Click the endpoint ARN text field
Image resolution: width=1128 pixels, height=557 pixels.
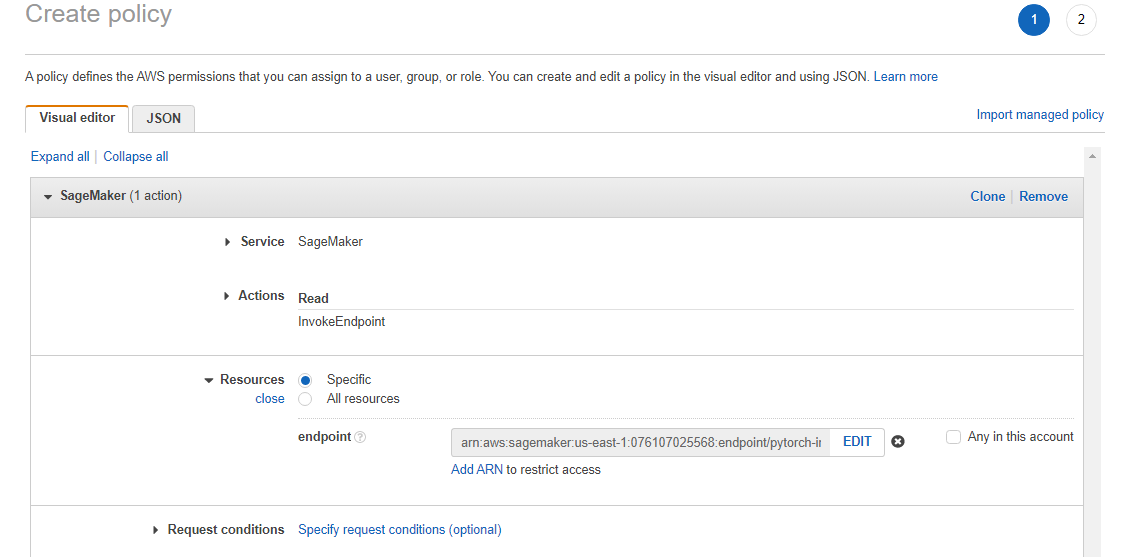(641, 443)
